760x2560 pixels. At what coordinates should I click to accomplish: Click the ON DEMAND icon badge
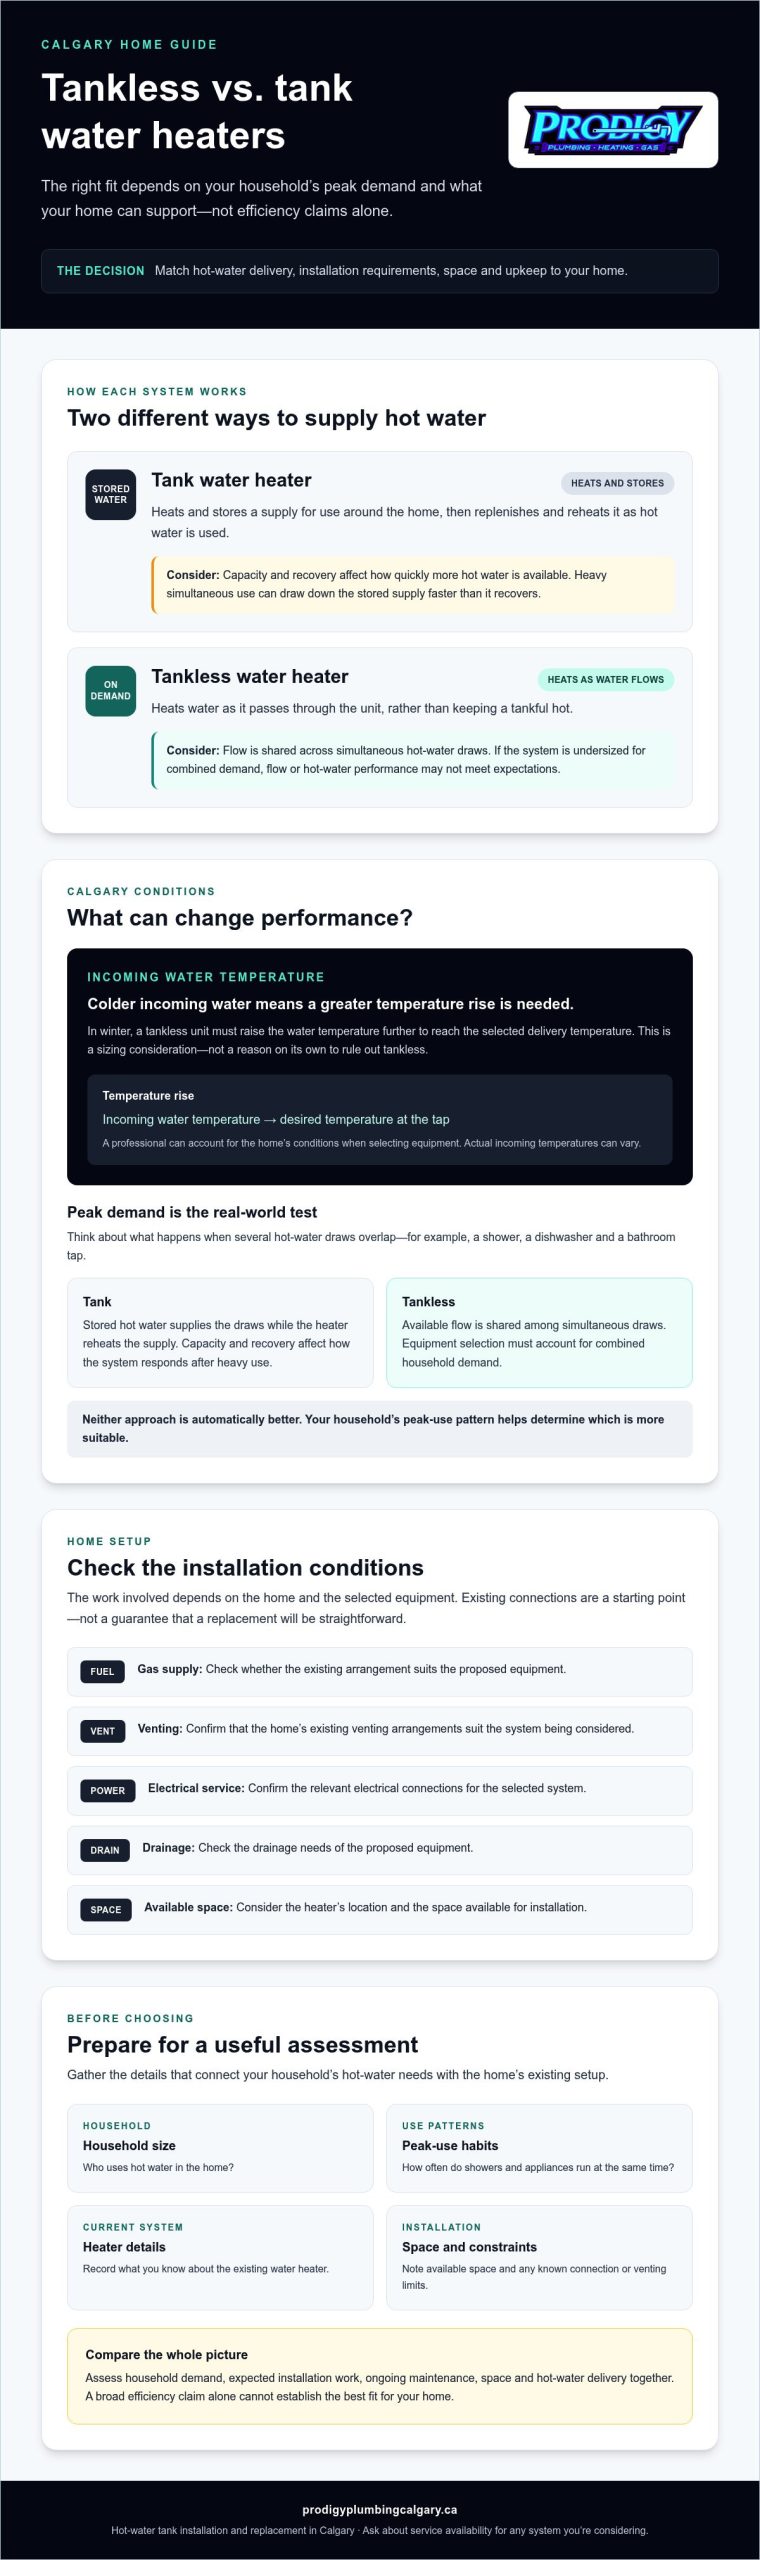tap(111, 691)
